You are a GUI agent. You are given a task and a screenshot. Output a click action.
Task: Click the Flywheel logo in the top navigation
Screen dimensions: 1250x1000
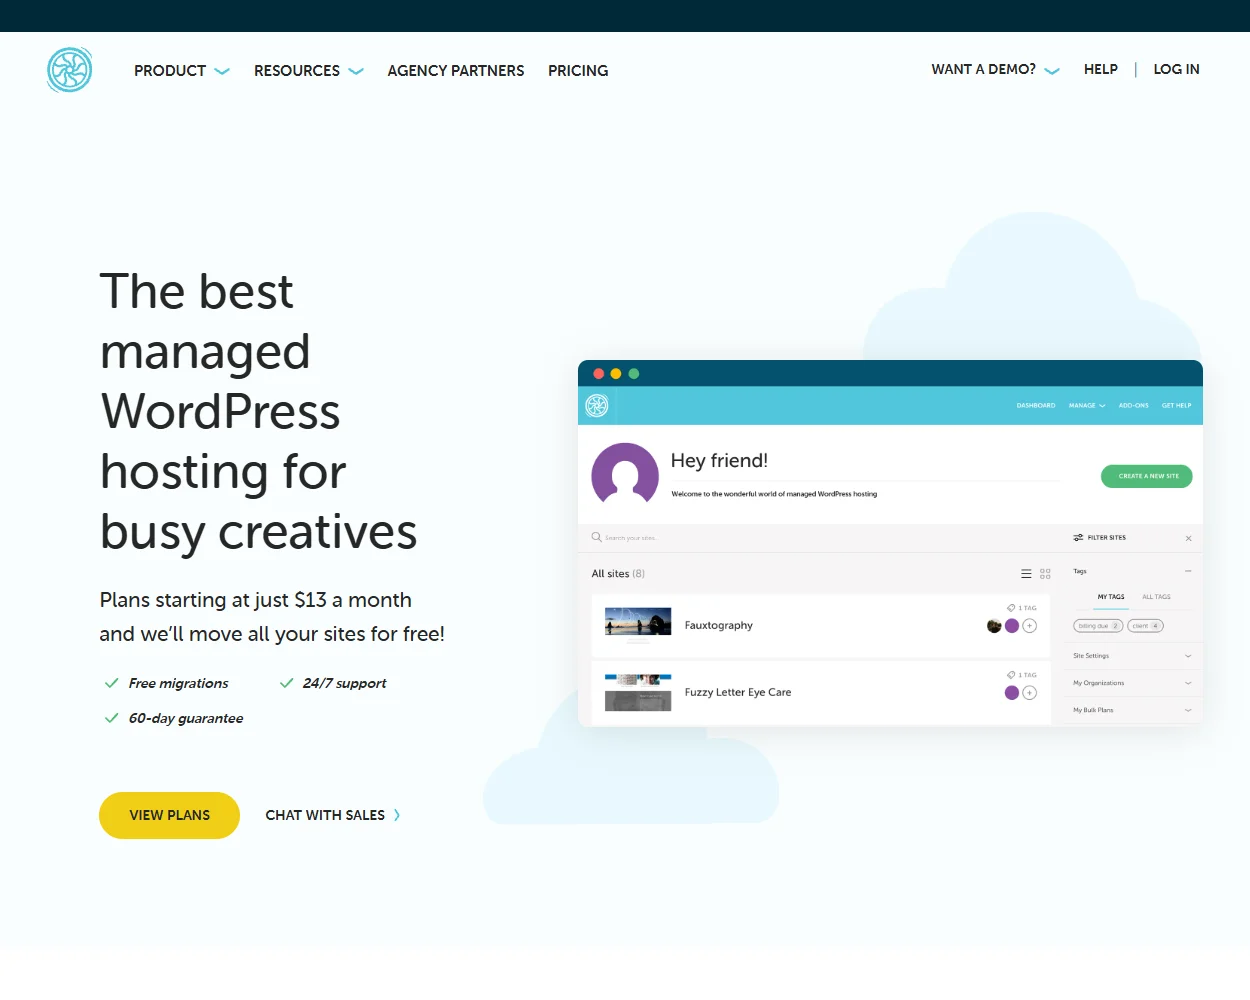[x=69, y=70]
